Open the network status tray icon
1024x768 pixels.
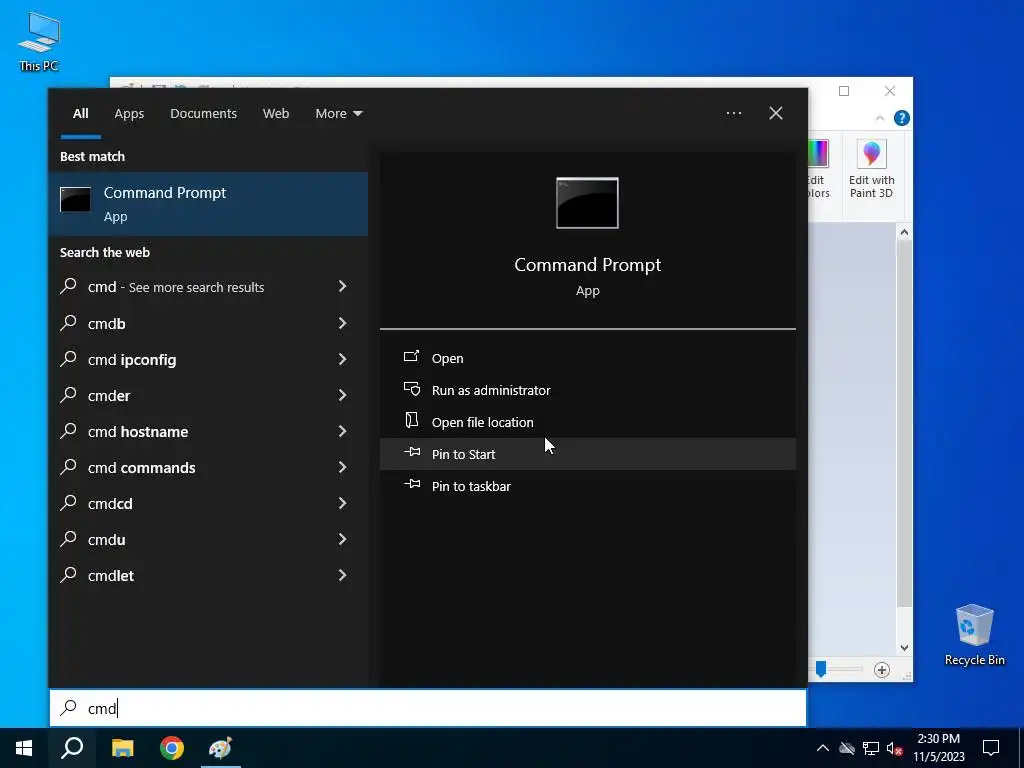point(871,748)
